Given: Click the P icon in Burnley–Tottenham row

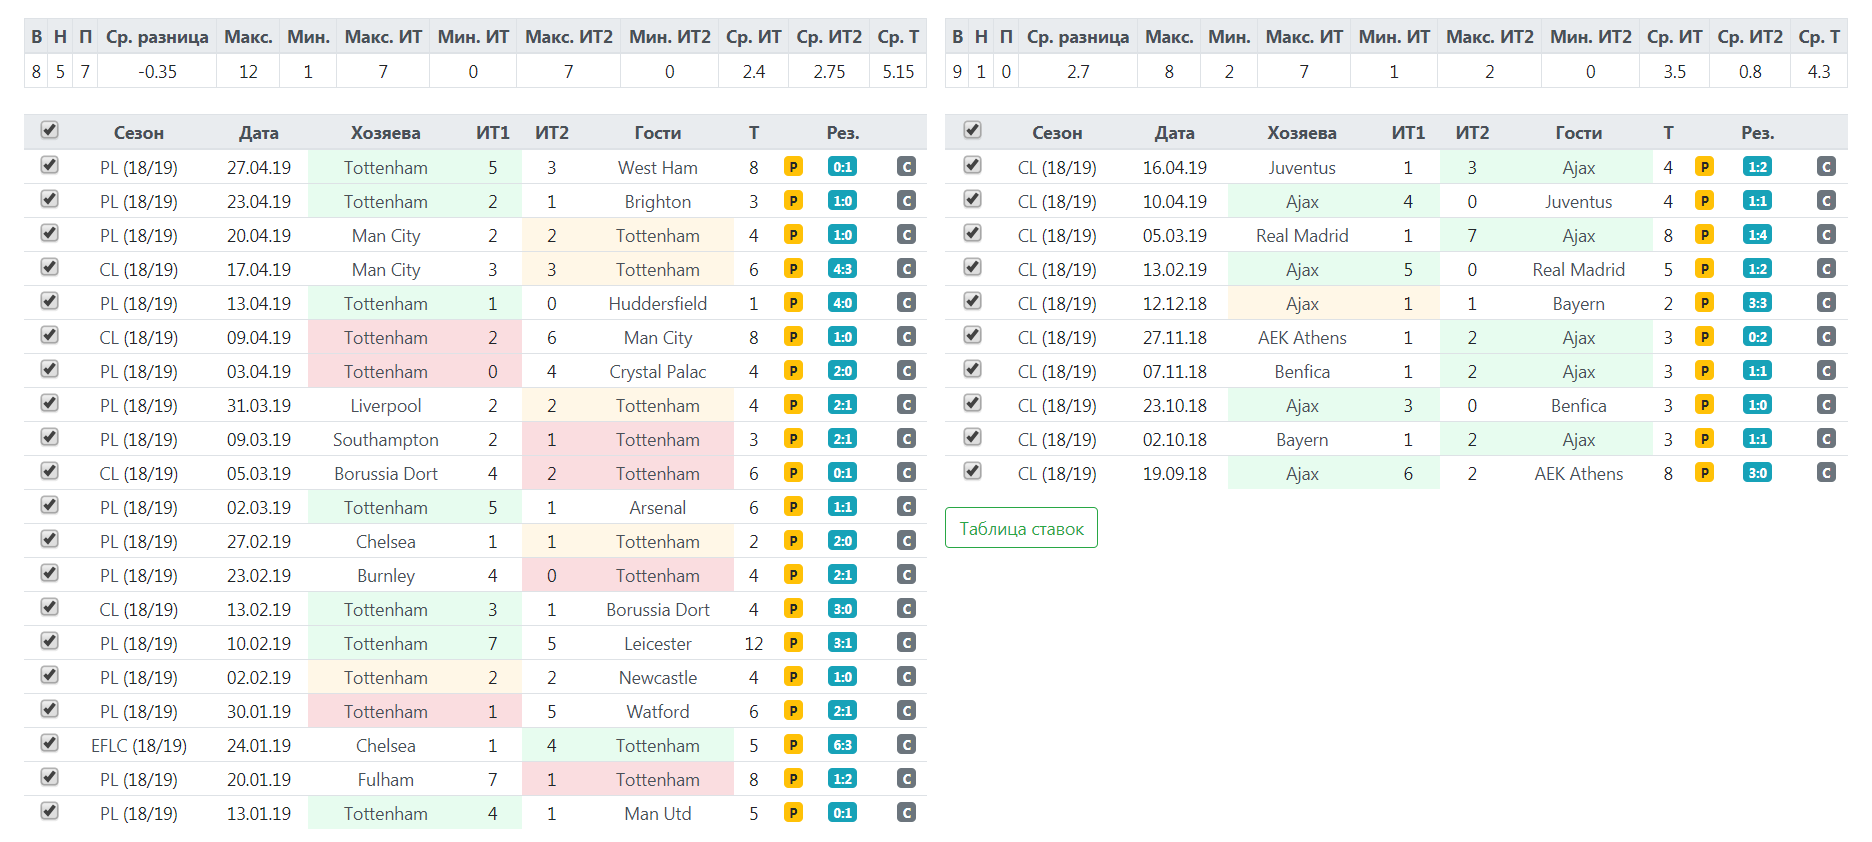Looking at the screenshot, I should [793, 575].
